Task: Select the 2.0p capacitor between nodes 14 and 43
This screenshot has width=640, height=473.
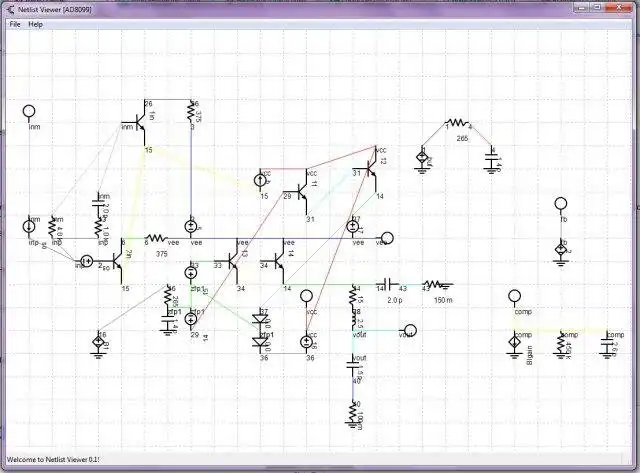Action: 387,284
